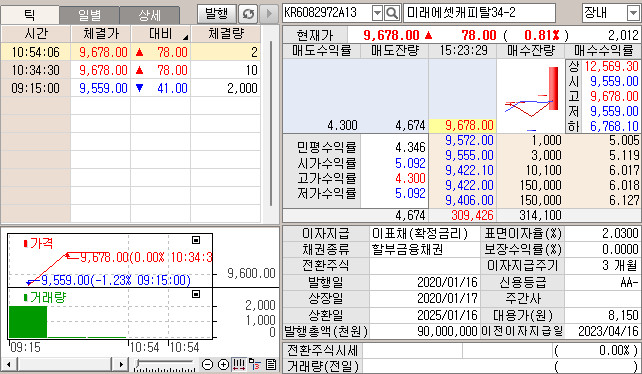This screenshot has height=374, width=642.
Task: Select the 10:34:30 tick row
Action: pyautogui.click(x=131, y=70)
